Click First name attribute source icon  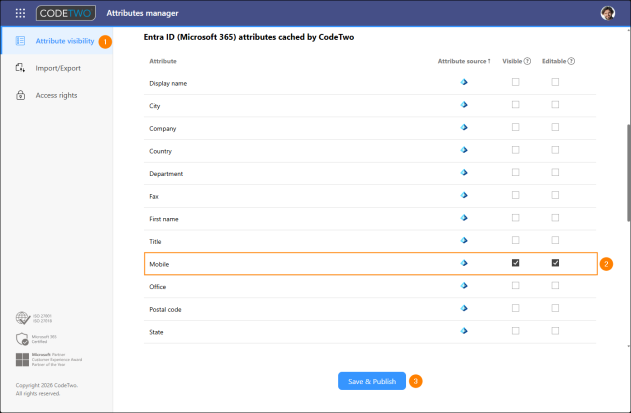(464, 218)
